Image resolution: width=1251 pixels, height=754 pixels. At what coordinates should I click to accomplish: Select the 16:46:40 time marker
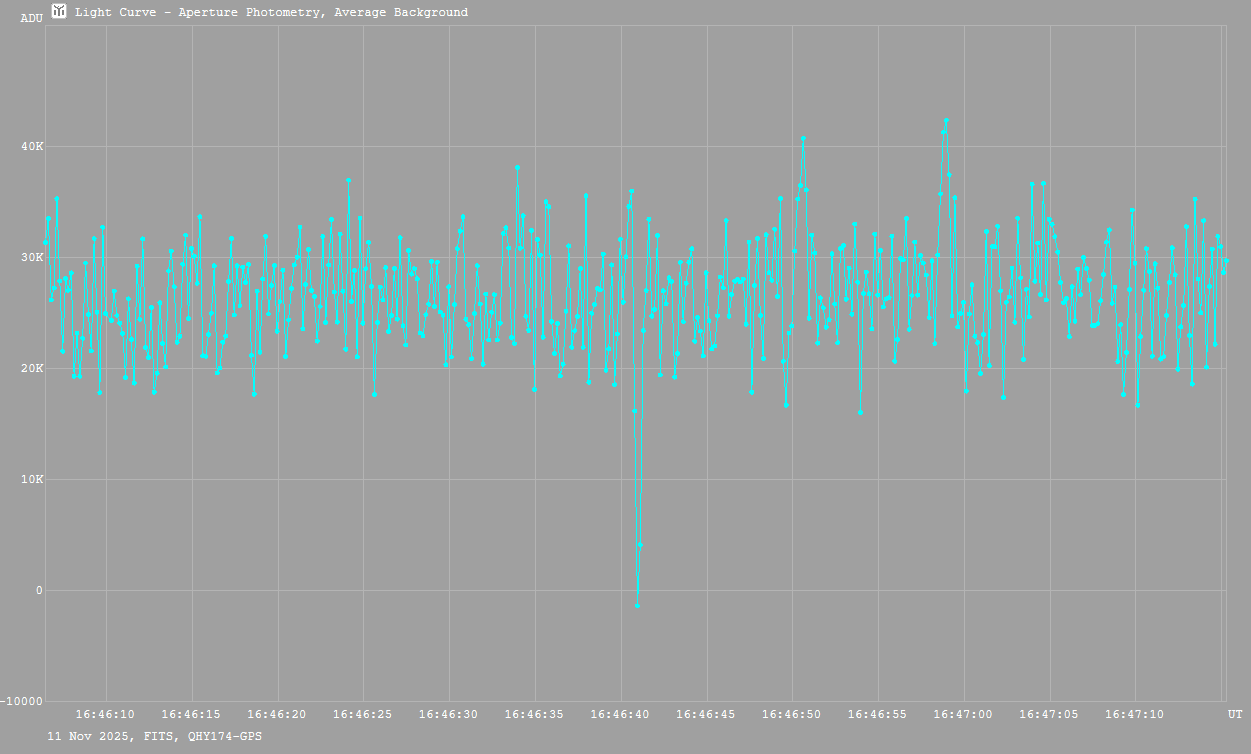(620, 715)
